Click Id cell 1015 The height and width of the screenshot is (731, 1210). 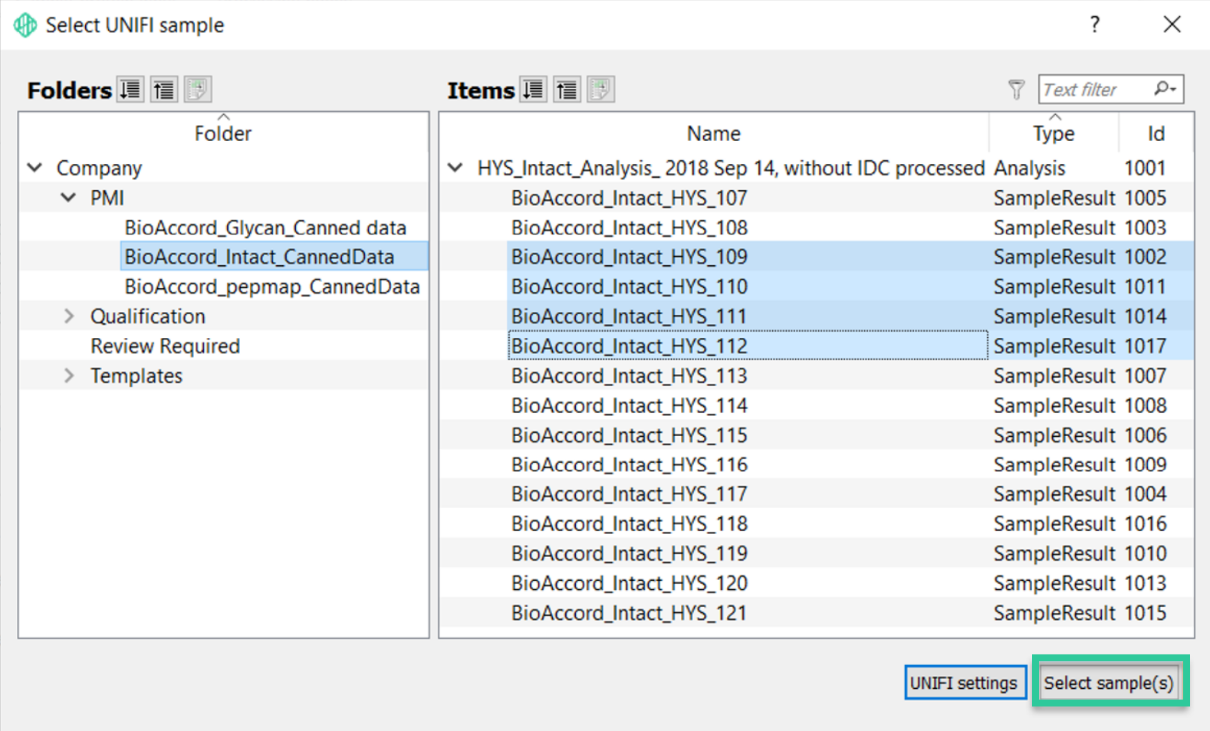point(1145,613)
